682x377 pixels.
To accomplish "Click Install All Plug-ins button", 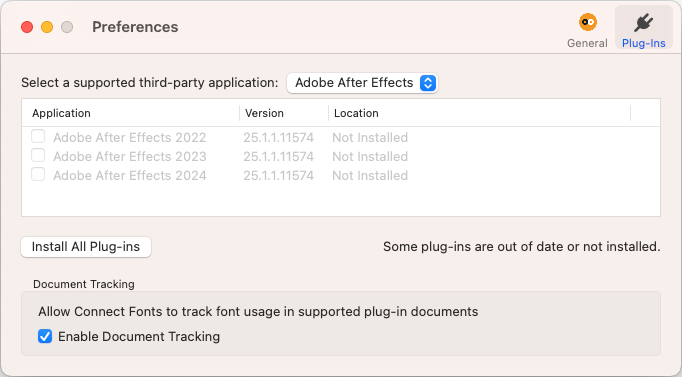I will (x=86, y=247).
